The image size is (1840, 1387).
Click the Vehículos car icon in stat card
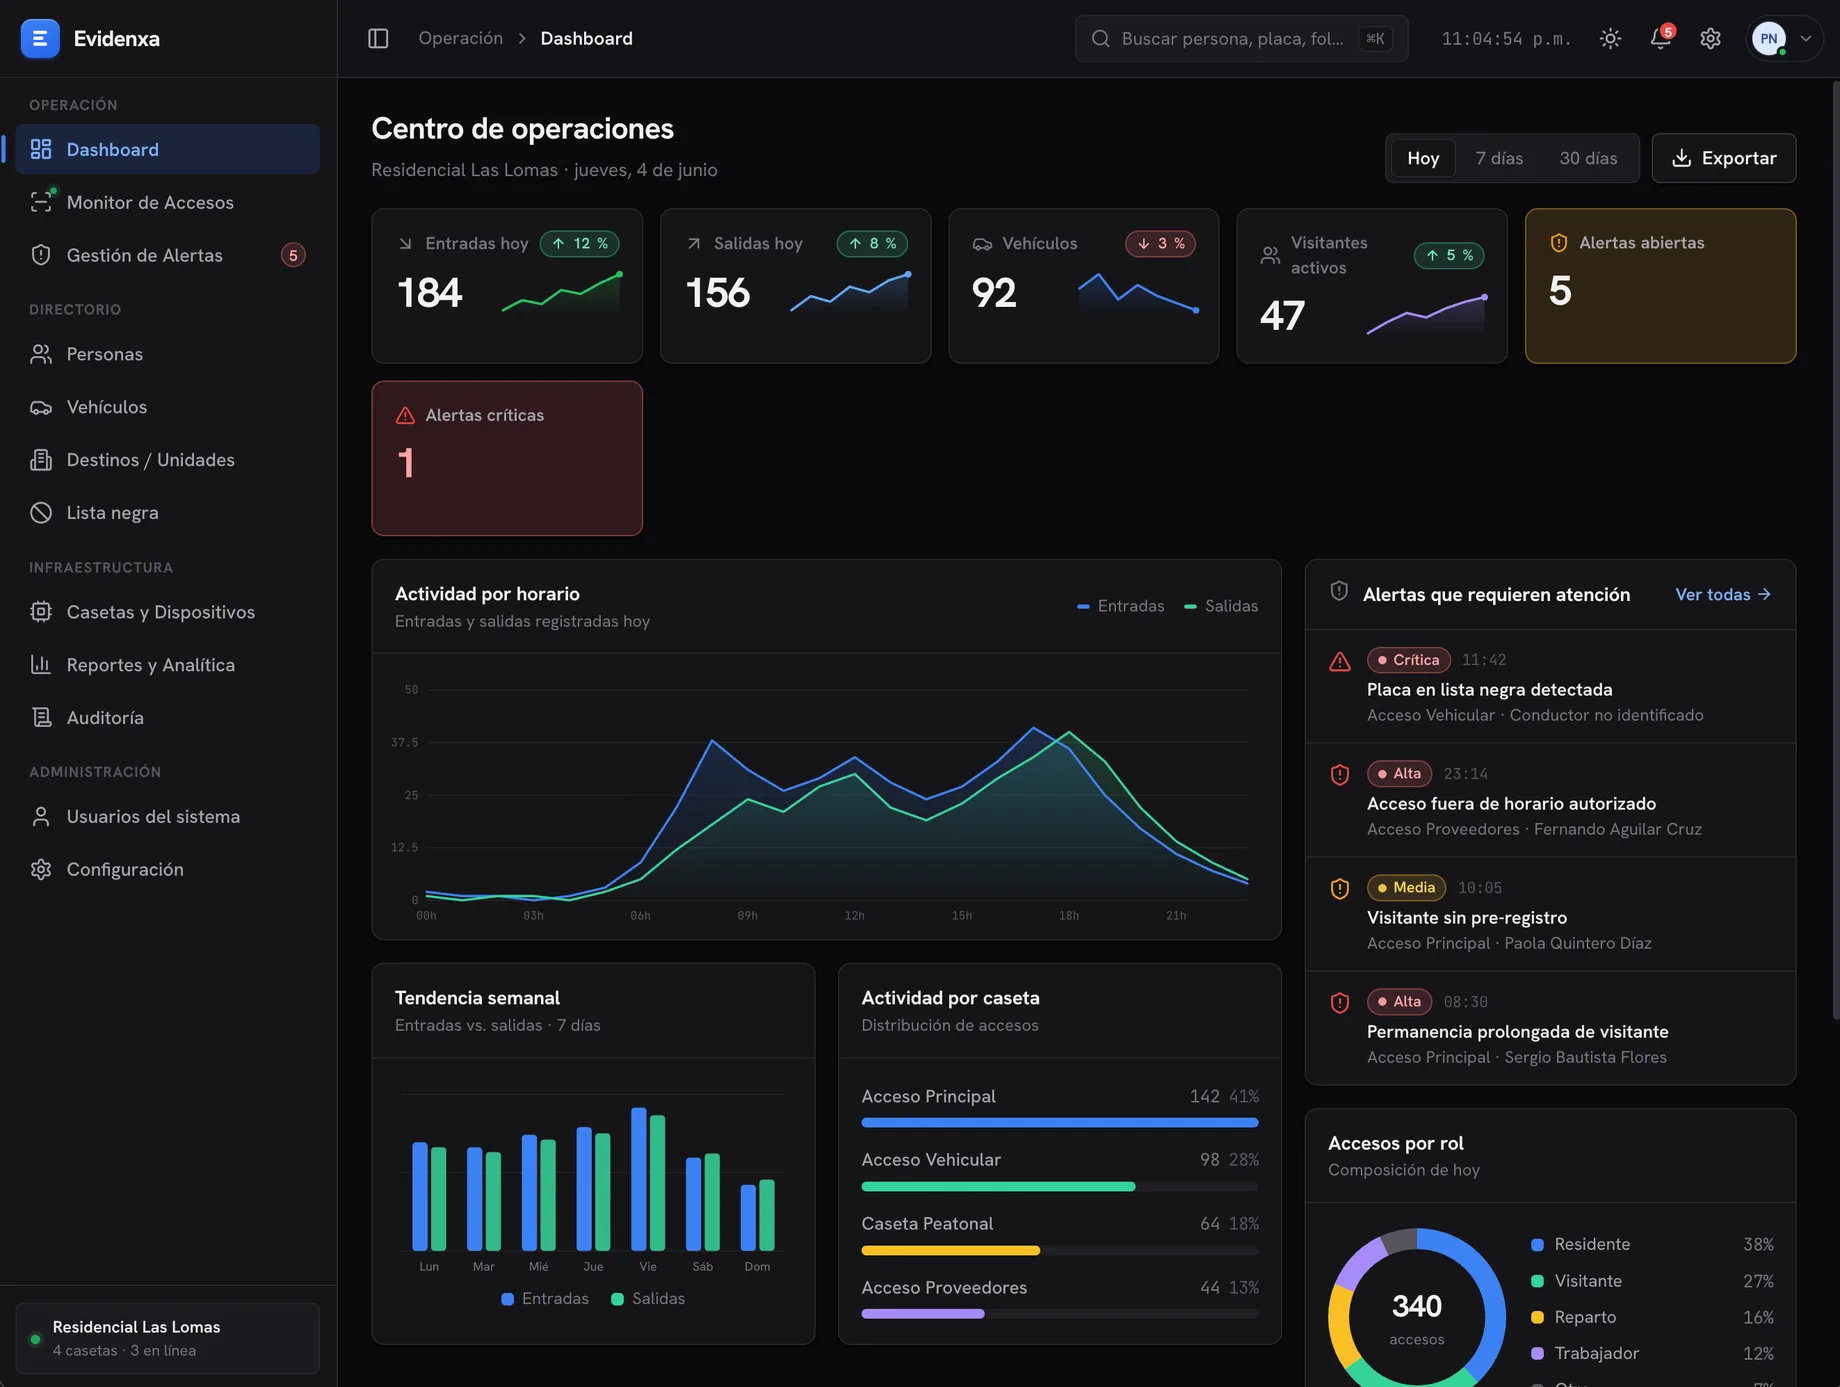(x=983, y=244)
